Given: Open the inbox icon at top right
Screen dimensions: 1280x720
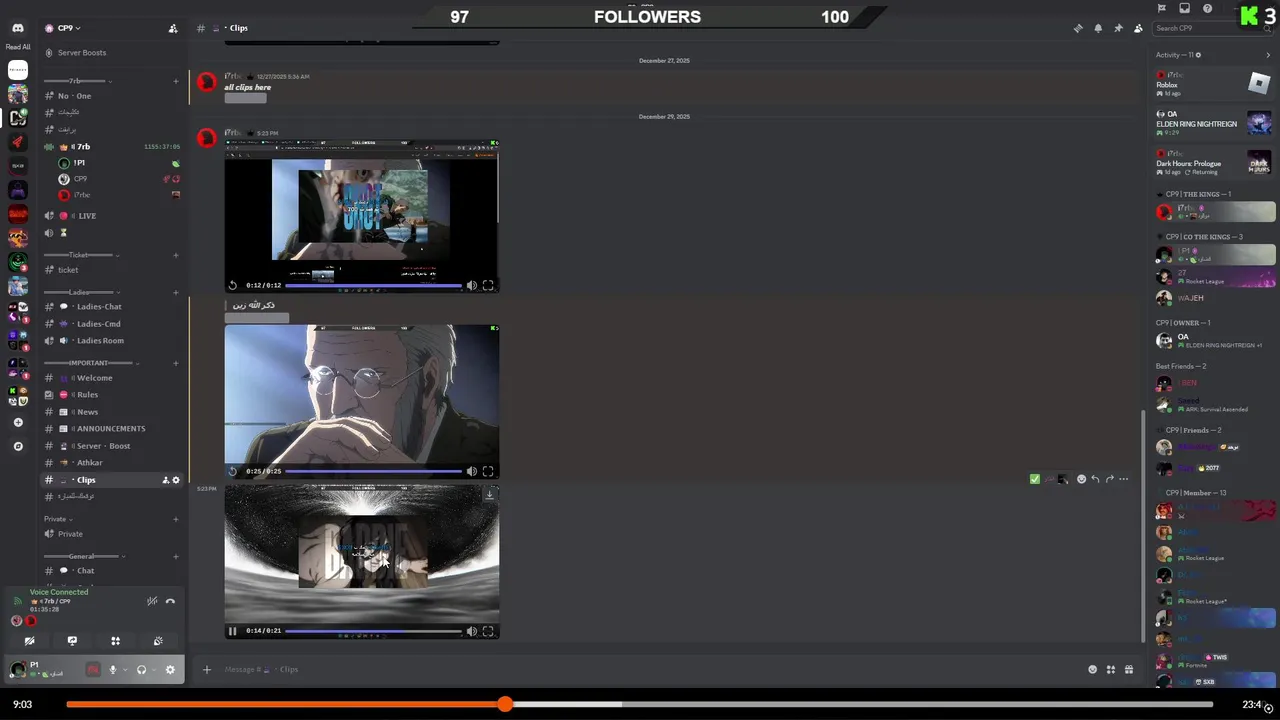Looking at the screenshot, I should tap(1184, 8).
